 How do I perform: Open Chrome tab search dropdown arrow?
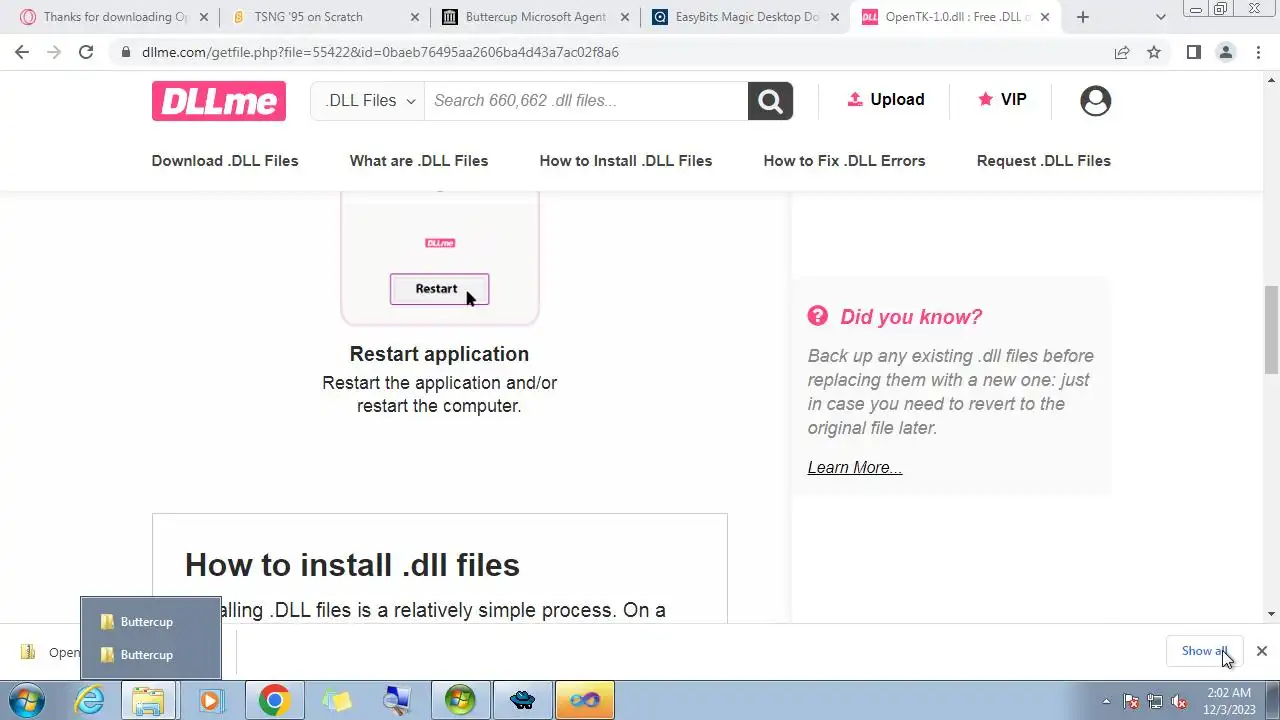[1160, 17]
